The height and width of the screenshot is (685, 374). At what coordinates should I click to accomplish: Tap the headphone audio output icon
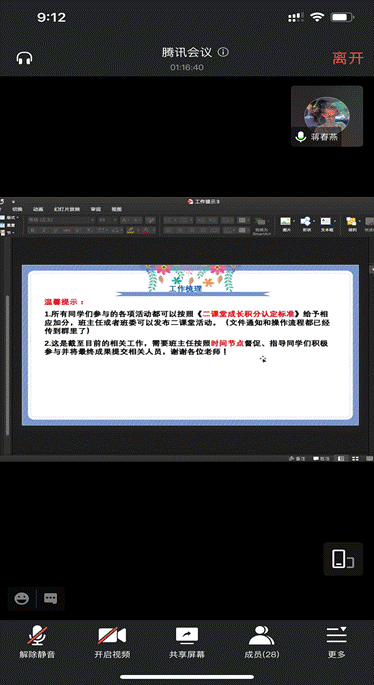click(x=24, y=58)
